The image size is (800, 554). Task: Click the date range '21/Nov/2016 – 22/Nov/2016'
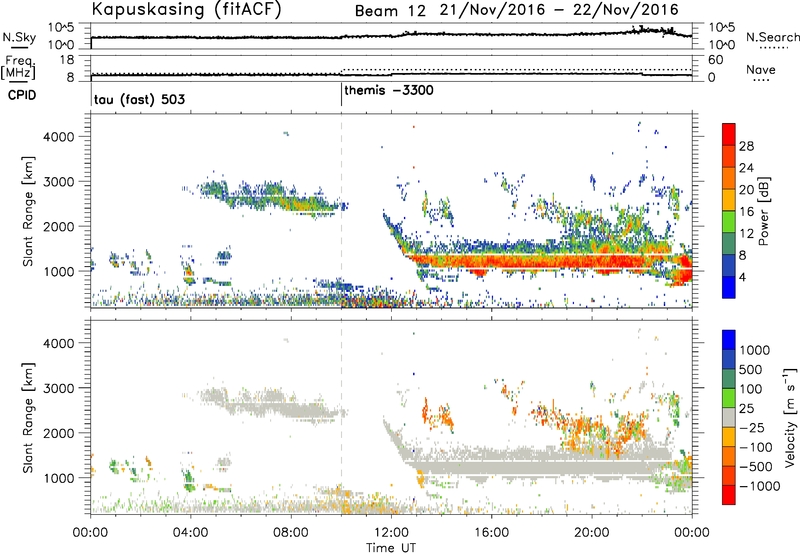pos(560,10)
